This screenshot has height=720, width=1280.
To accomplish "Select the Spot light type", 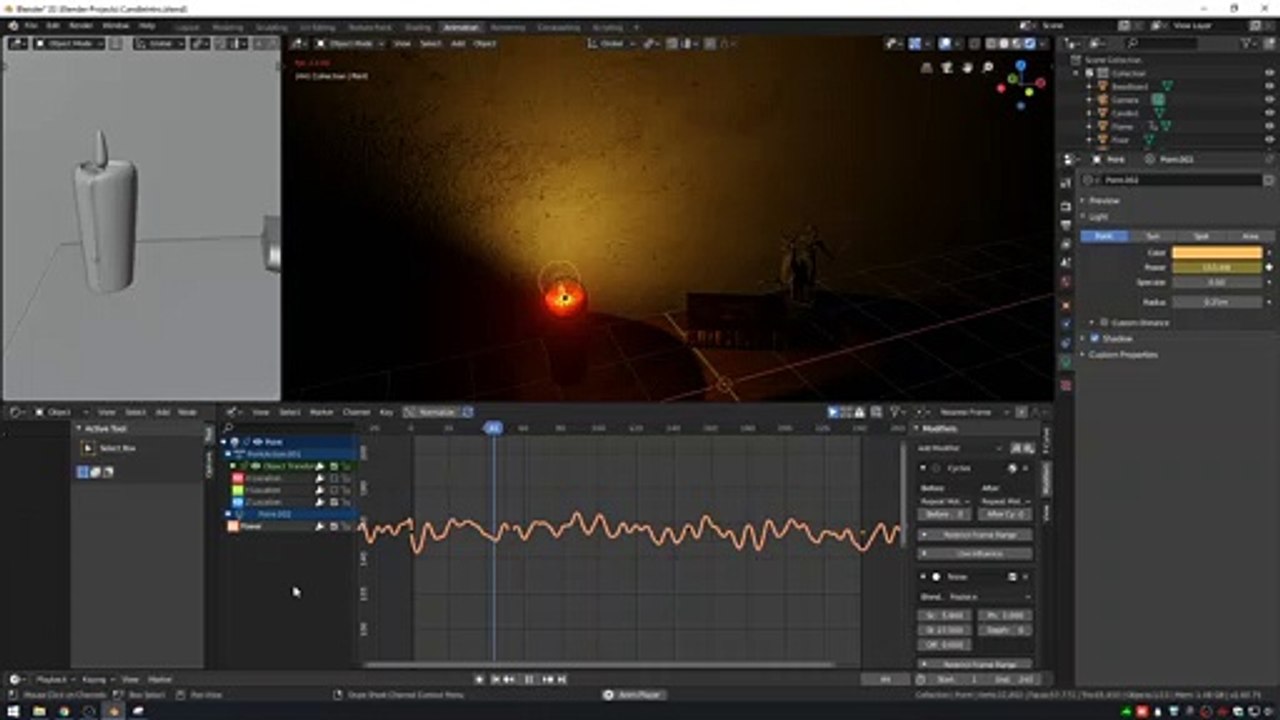I will pos(1200,236).
